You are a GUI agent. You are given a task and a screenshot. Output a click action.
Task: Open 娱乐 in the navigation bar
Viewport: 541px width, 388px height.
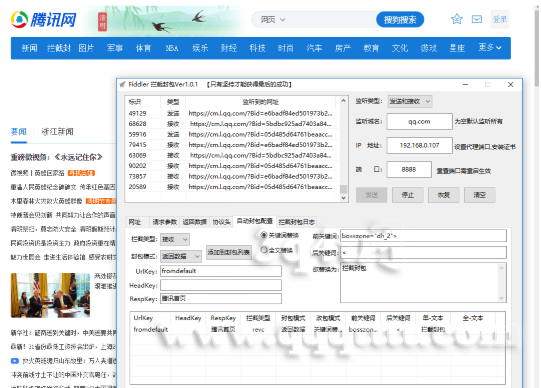[200, 48]
